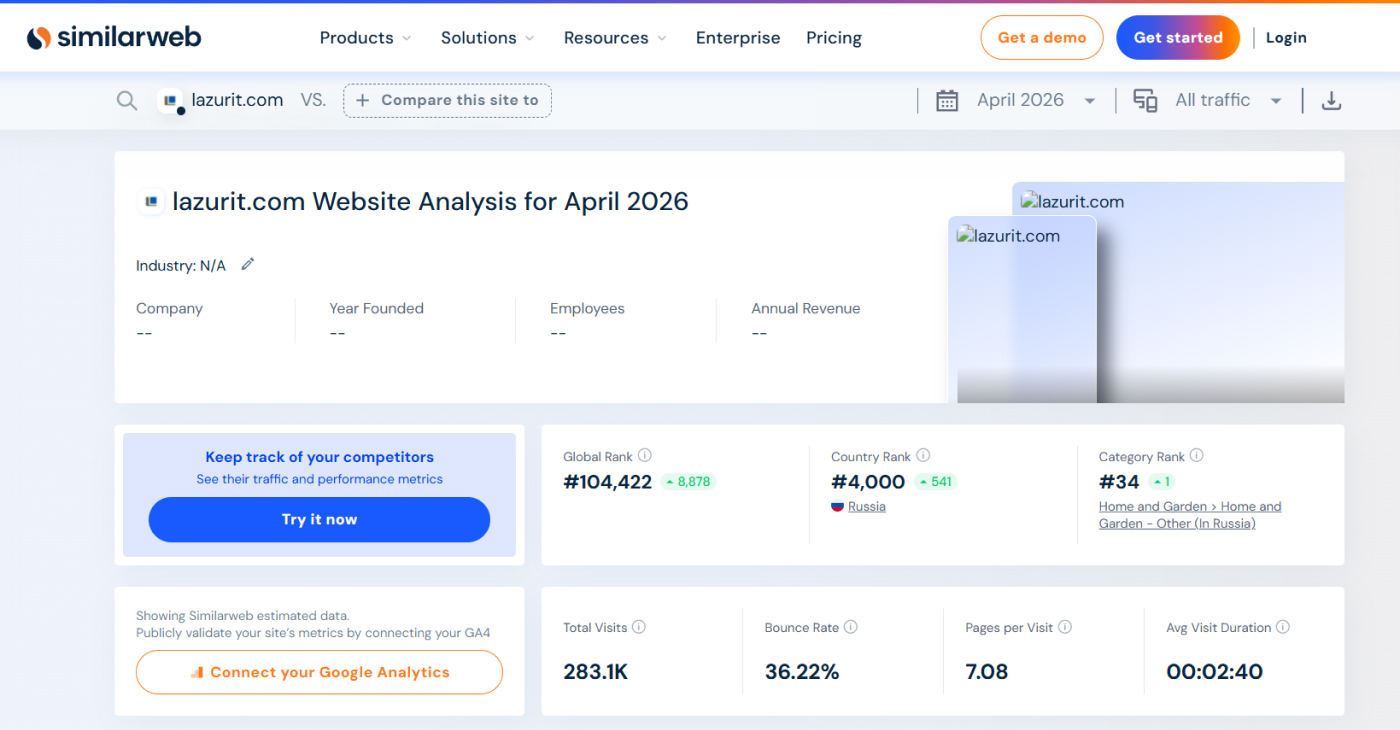This screenshot has width=1400, height=730.
Task: Open the All traffic dropdown
Action: [x=1229, y=100]
